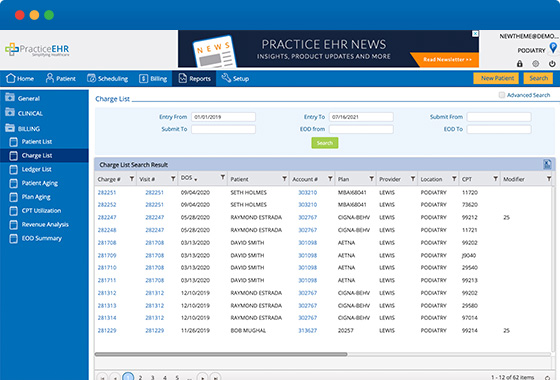Click the Entry To date field
Image resolution: width=560 pixels, height=380 pixels.
(x=361, y=117)
